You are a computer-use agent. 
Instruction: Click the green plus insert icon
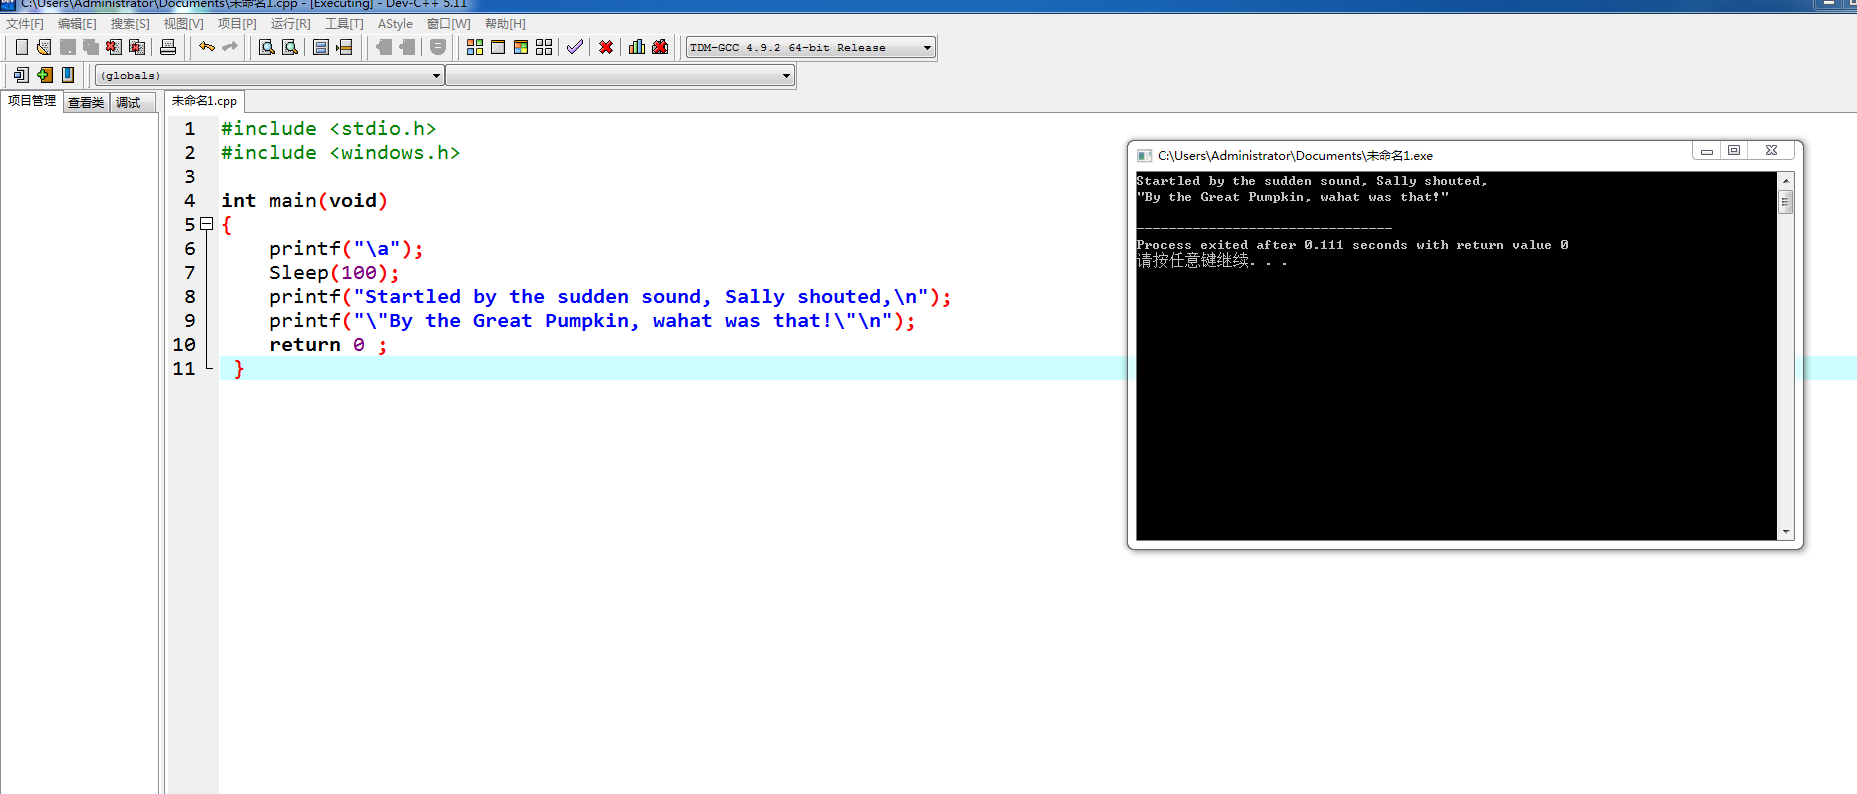click(44, 75)
